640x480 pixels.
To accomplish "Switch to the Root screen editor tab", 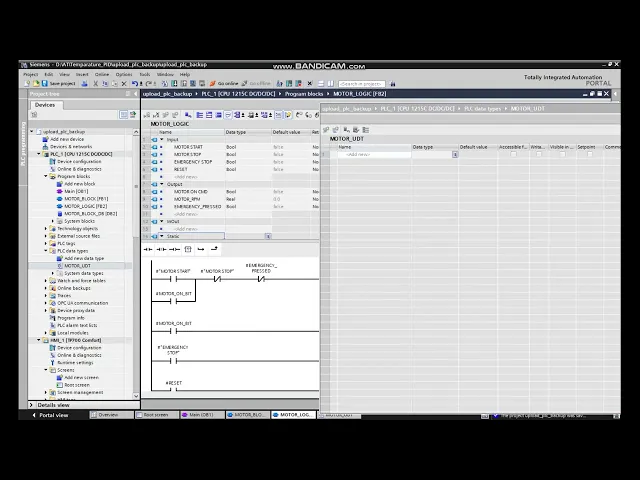I will 157,415.
